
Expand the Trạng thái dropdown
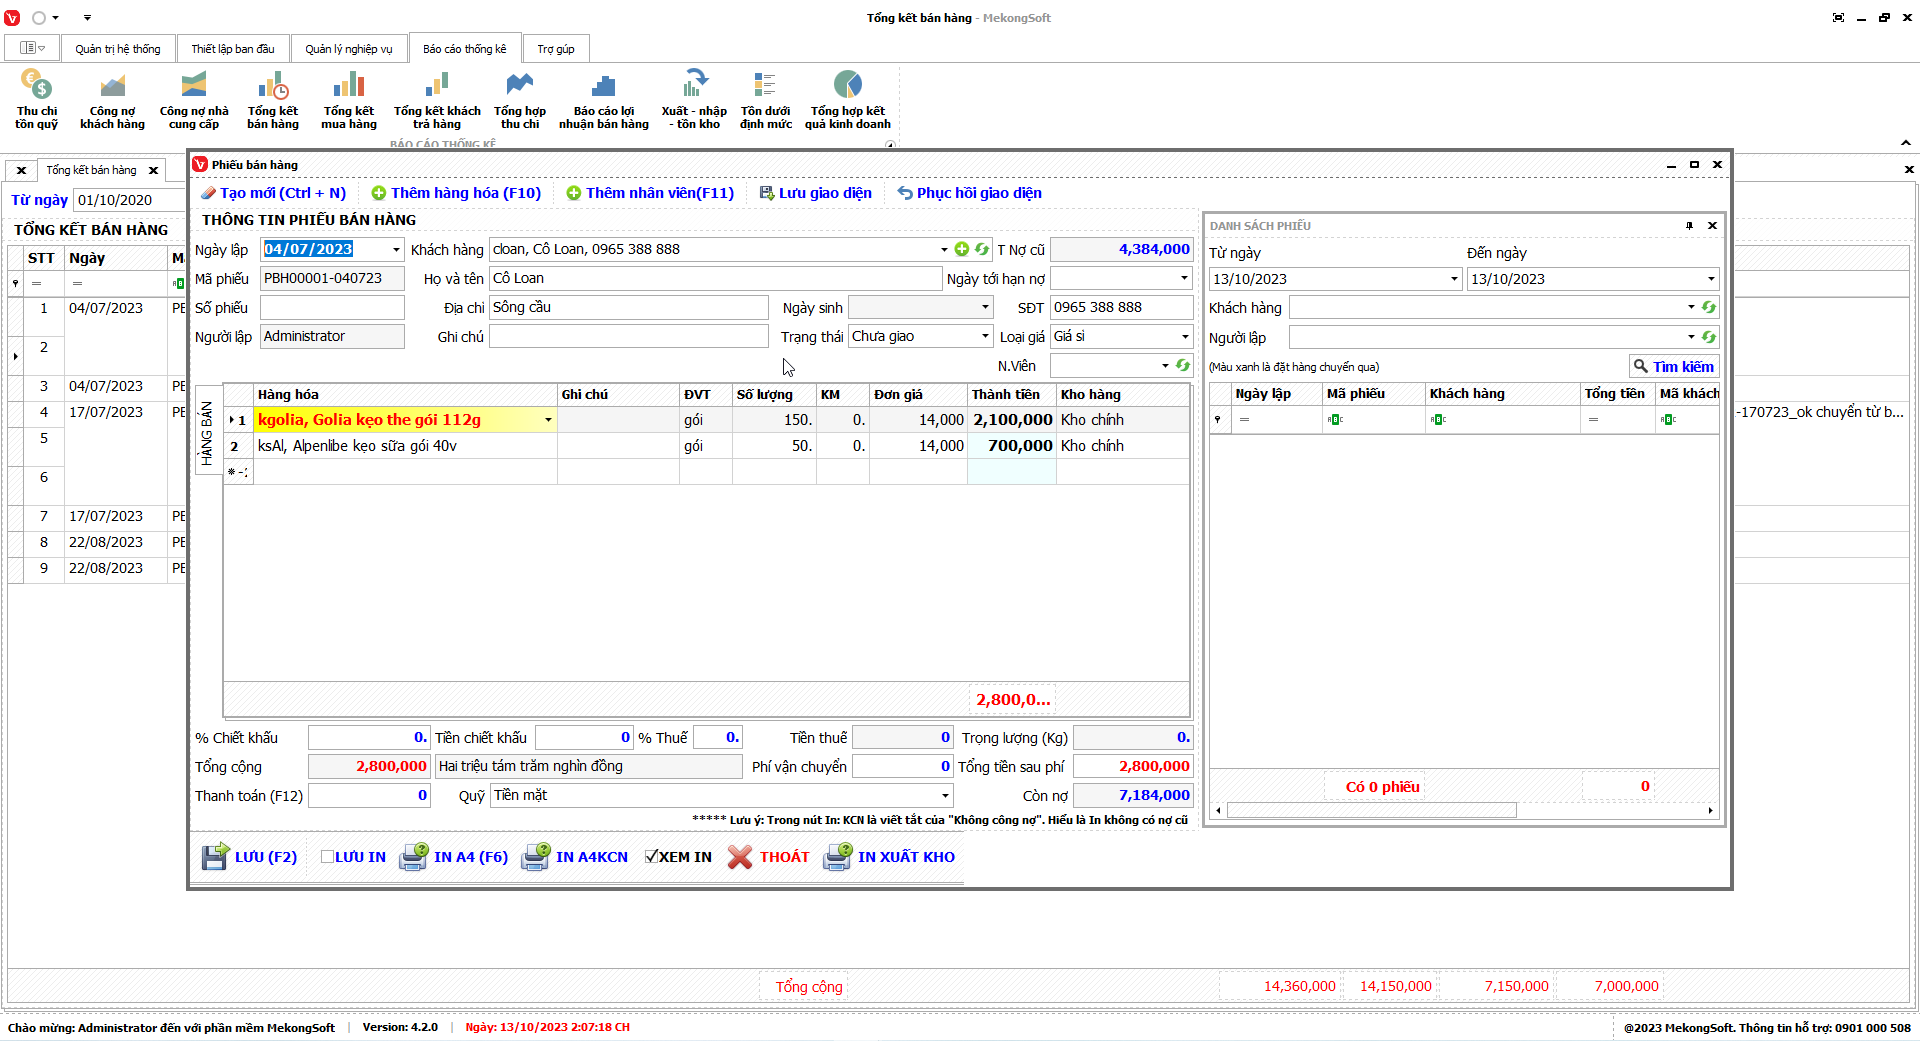click(984, 337)
